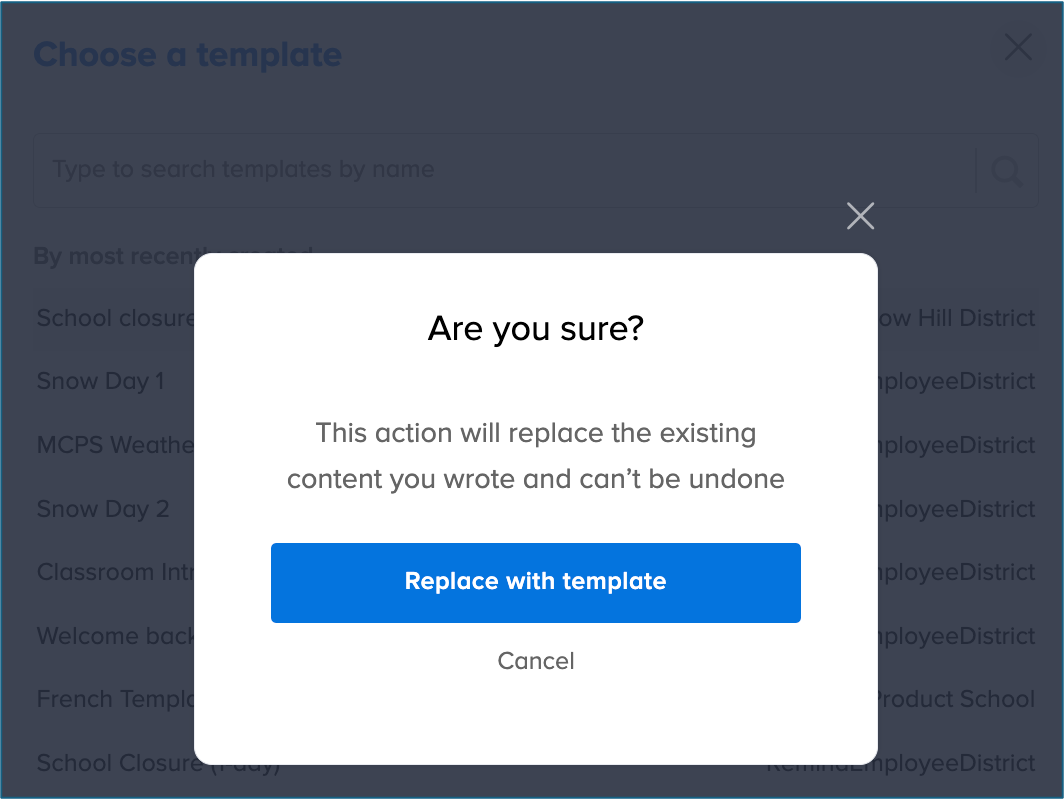Choose the French Template entry
The width and height of the screenshot is (1064, 800).
tap(114, 699)
